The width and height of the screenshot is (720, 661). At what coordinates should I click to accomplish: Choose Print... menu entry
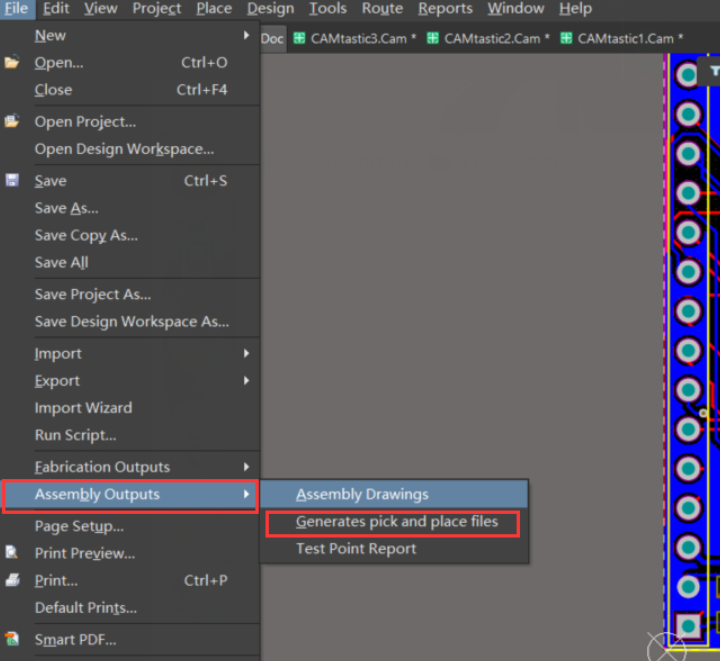130,580
